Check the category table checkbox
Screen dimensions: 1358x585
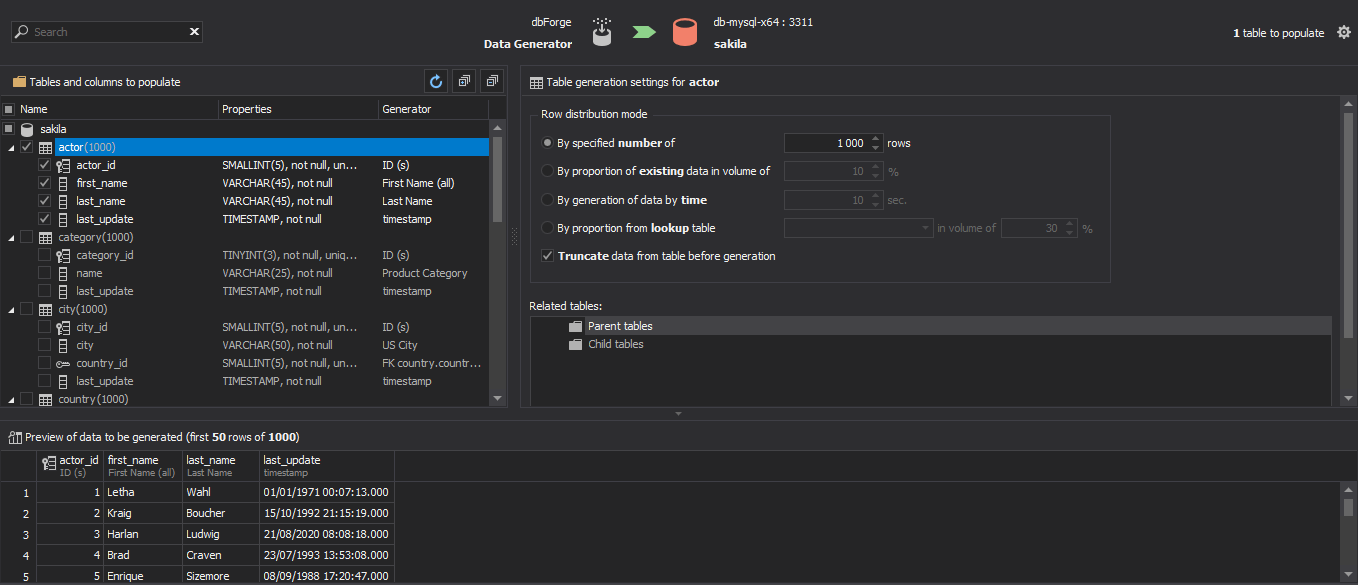(x=27, y=237)
